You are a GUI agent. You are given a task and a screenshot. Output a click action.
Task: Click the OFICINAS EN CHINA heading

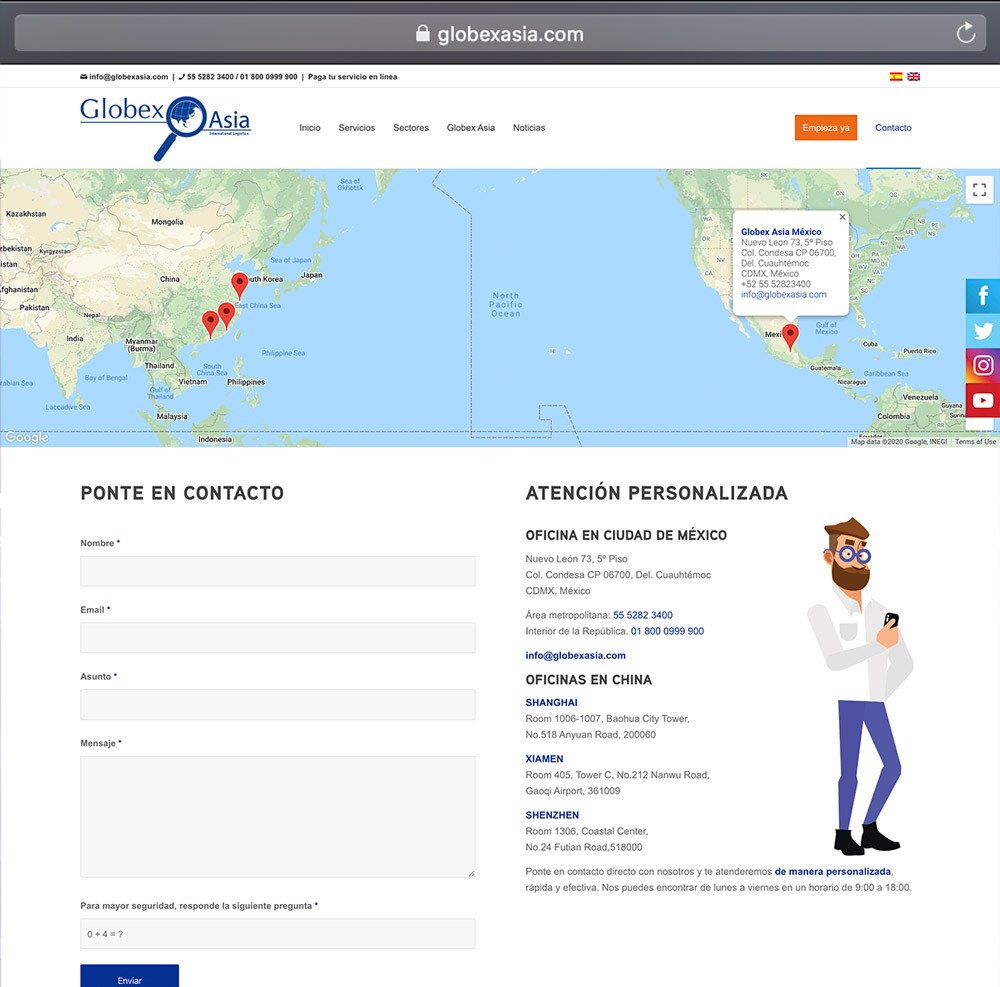(x=589, y=680)
